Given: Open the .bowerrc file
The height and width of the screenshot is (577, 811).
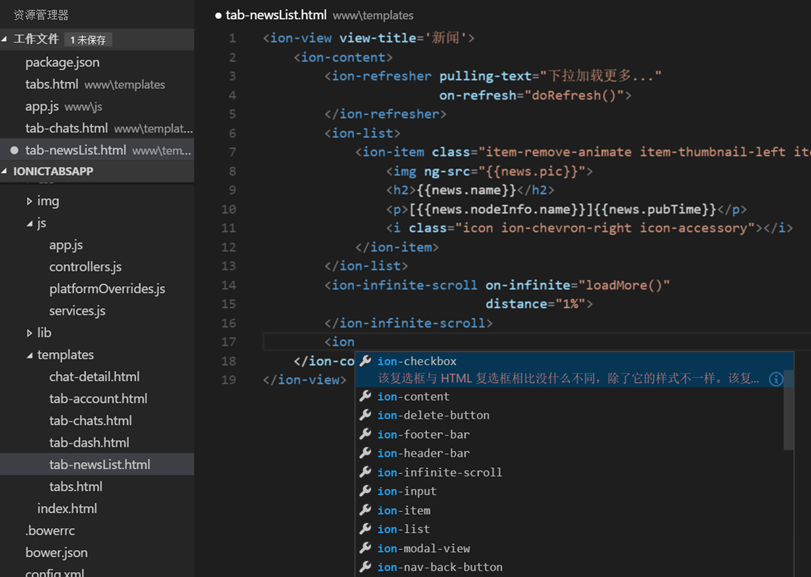Looking at the screenshot, I should coord(97,530).
